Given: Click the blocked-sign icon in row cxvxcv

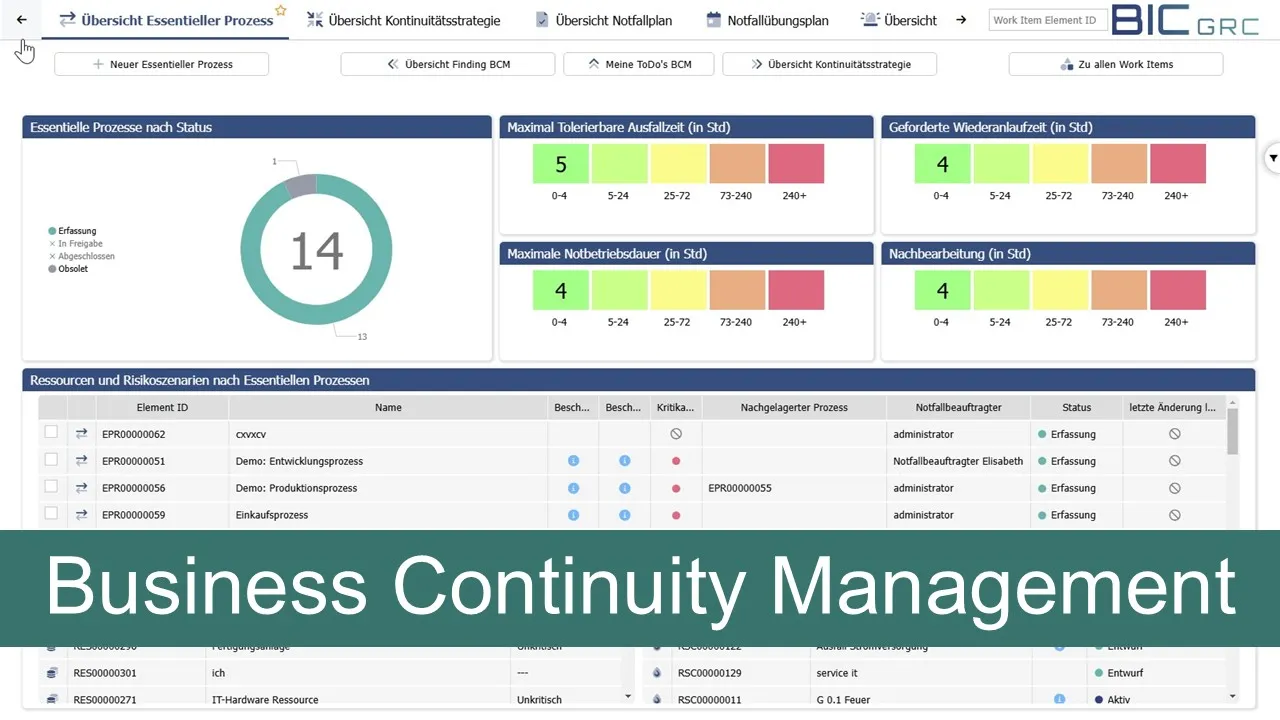Looking at the screenshot, I should (675, 434).
